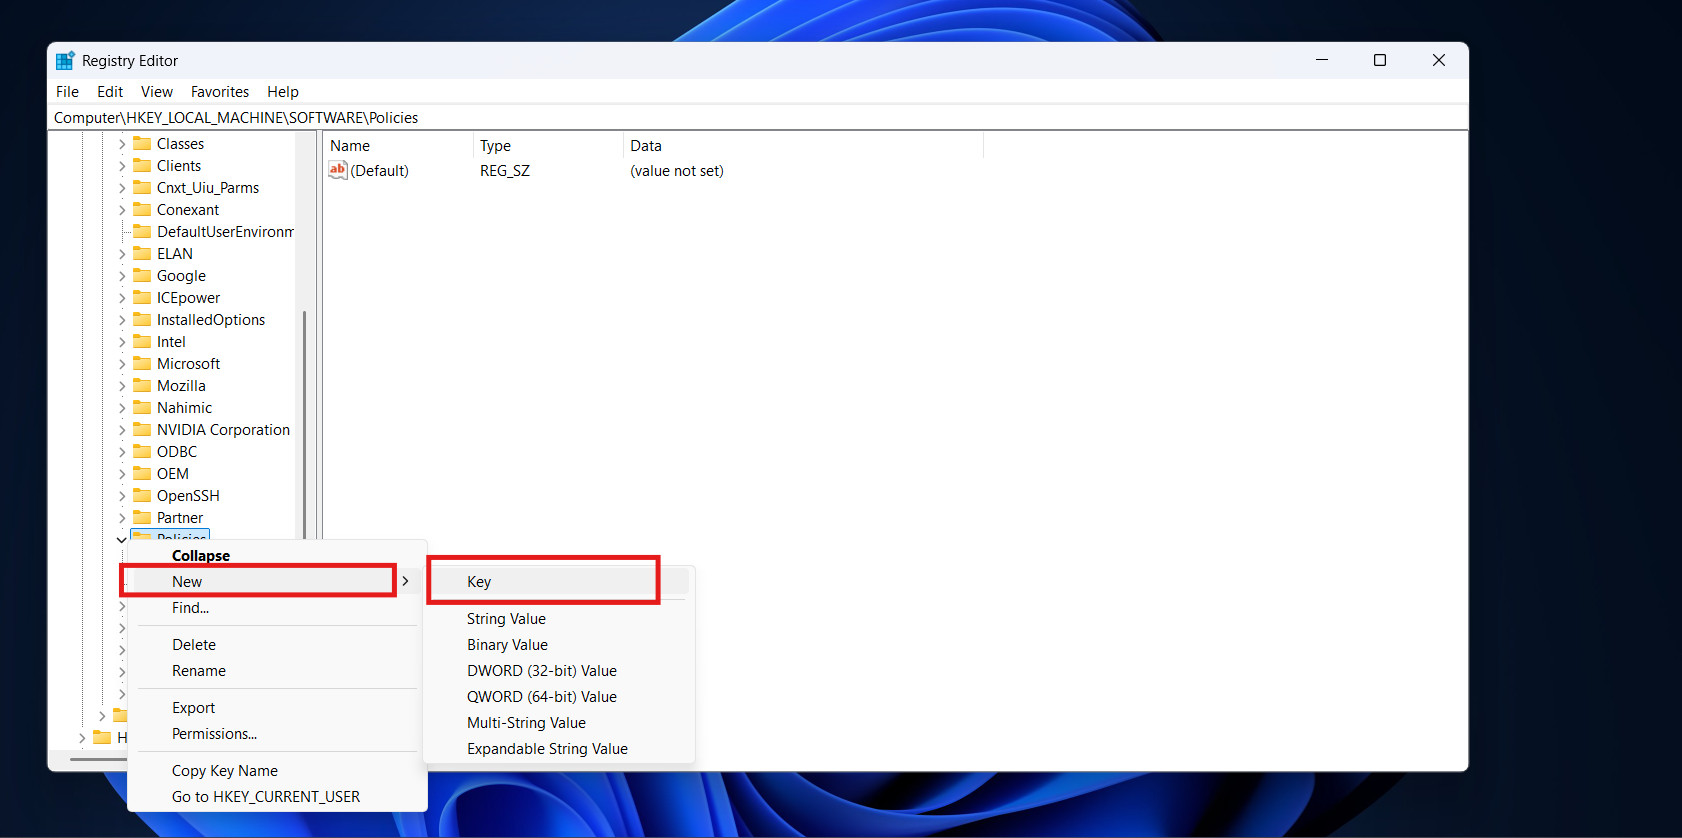Screen dimensions: 1682x838
Task: Expand the ODBC key chevron
Action: click(x=122, y=452)
